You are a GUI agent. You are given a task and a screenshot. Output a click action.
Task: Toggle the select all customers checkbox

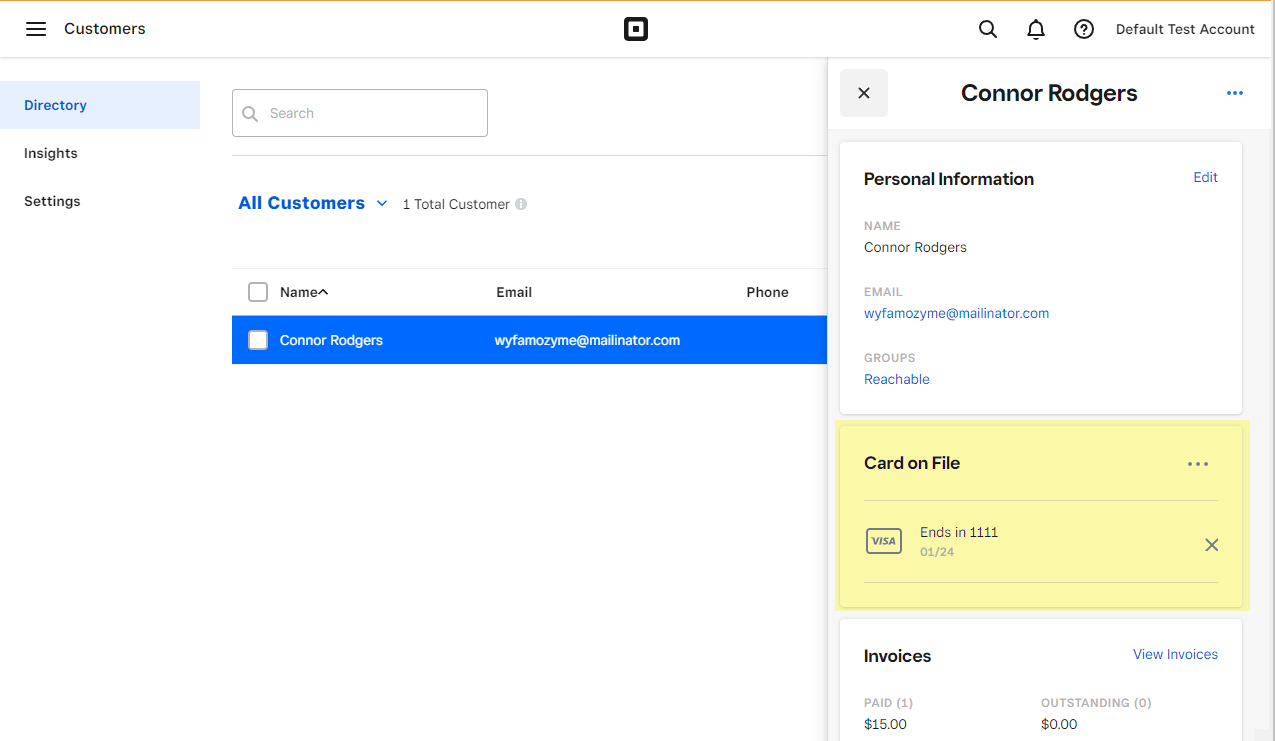coord(258,292)
